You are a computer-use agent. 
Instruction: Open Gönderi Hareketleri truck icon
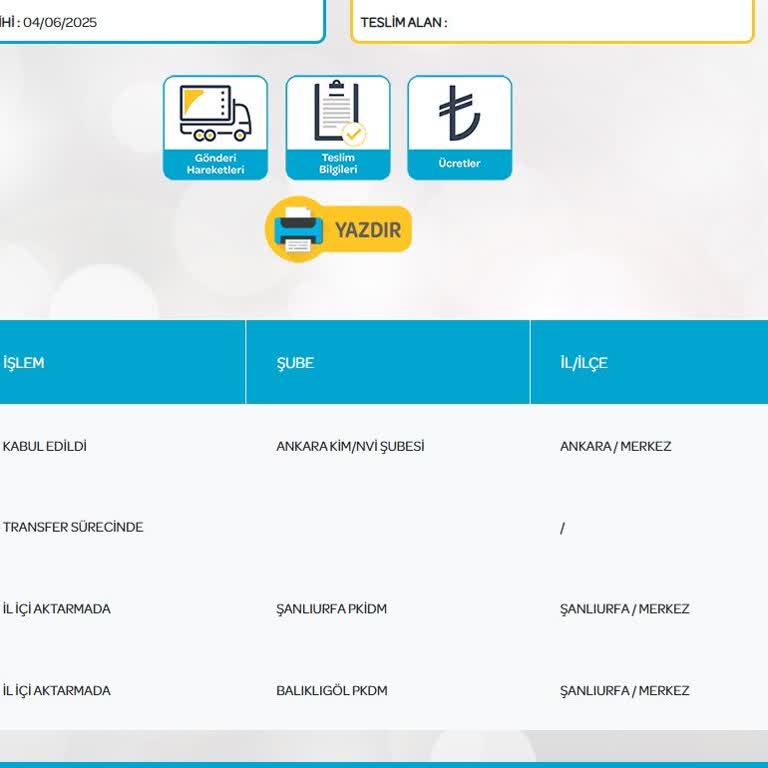(216, 128)
